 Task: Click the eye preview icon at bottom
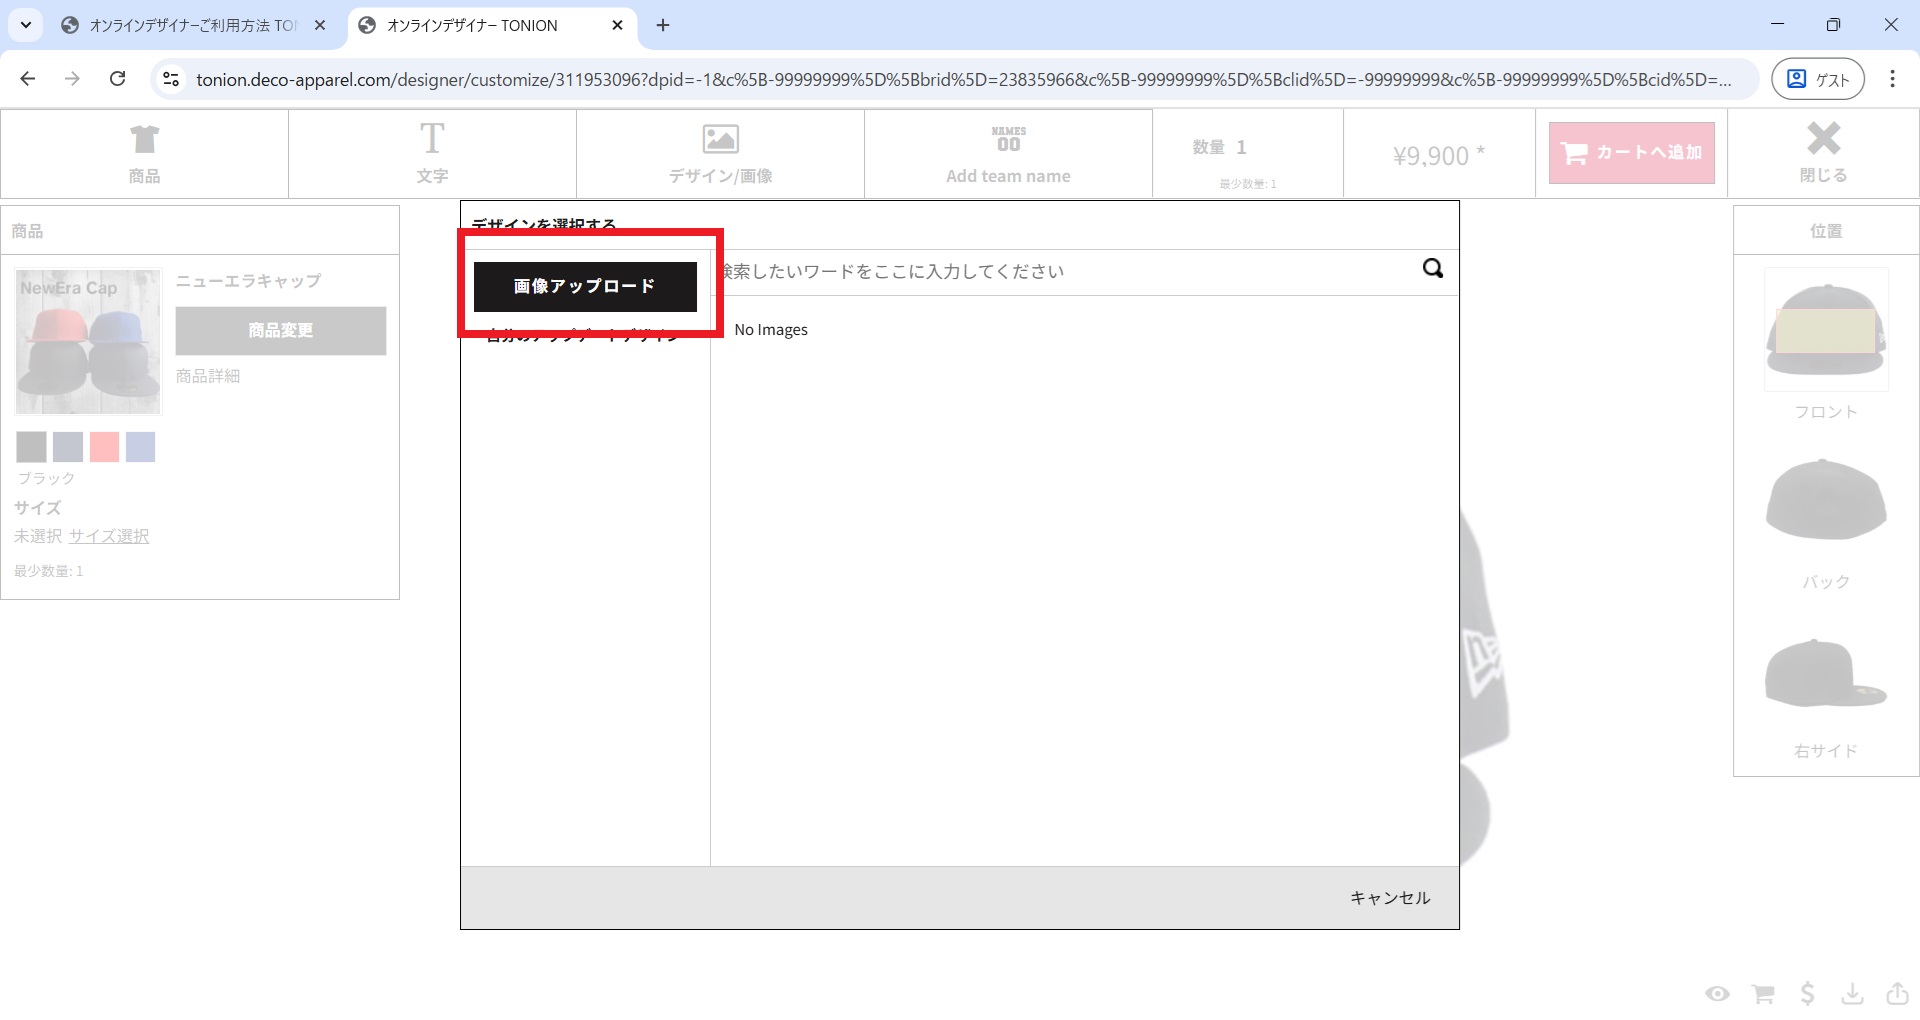[x=1718, y=993]
